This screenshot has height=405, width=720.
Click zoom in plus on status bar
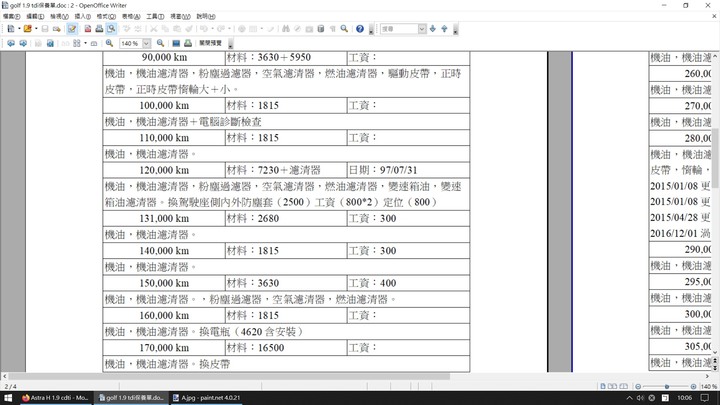tap(693, 387)
